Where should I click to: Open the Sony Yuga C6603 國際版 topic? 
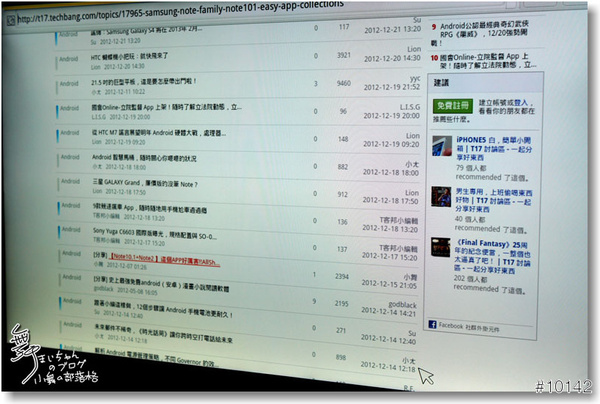pos(155,233)
